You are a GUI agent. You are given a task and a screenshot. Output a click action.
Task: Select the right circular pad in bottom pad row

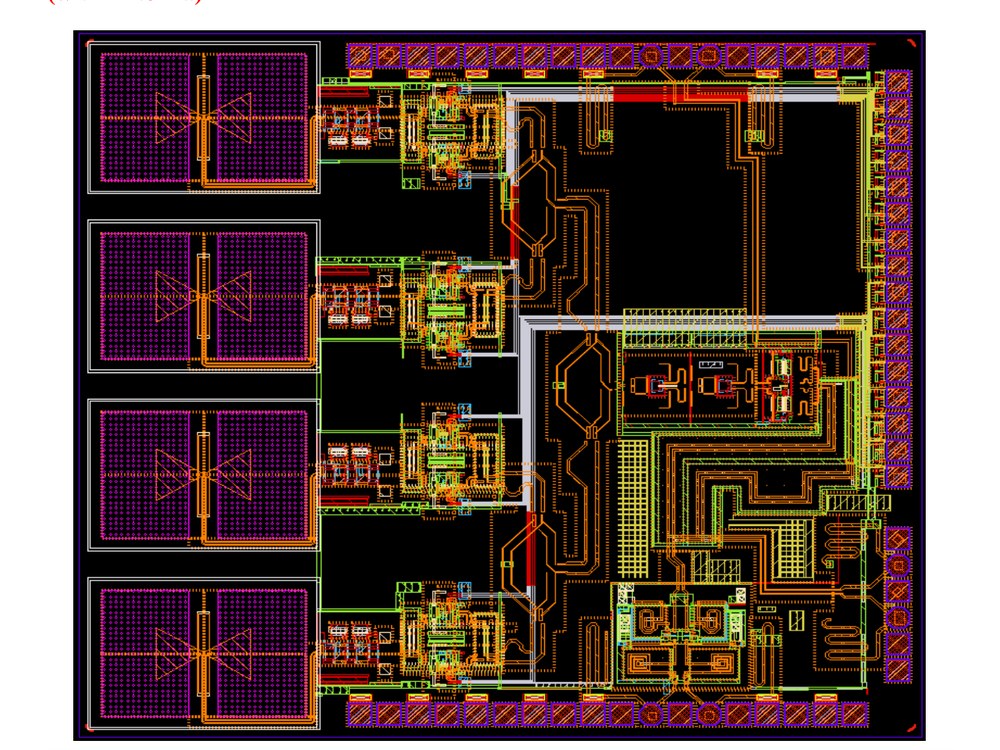click(x=709, y=714)
